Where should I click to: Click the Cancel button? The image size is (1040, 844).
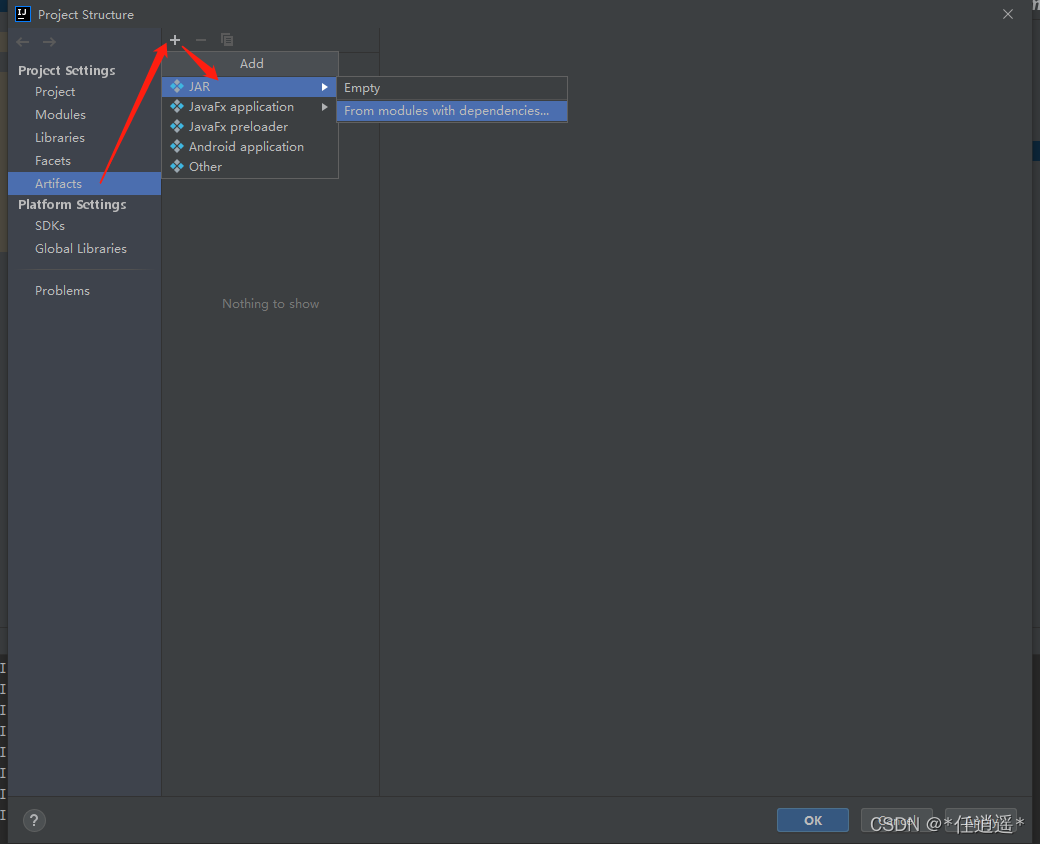pos(896,819)
